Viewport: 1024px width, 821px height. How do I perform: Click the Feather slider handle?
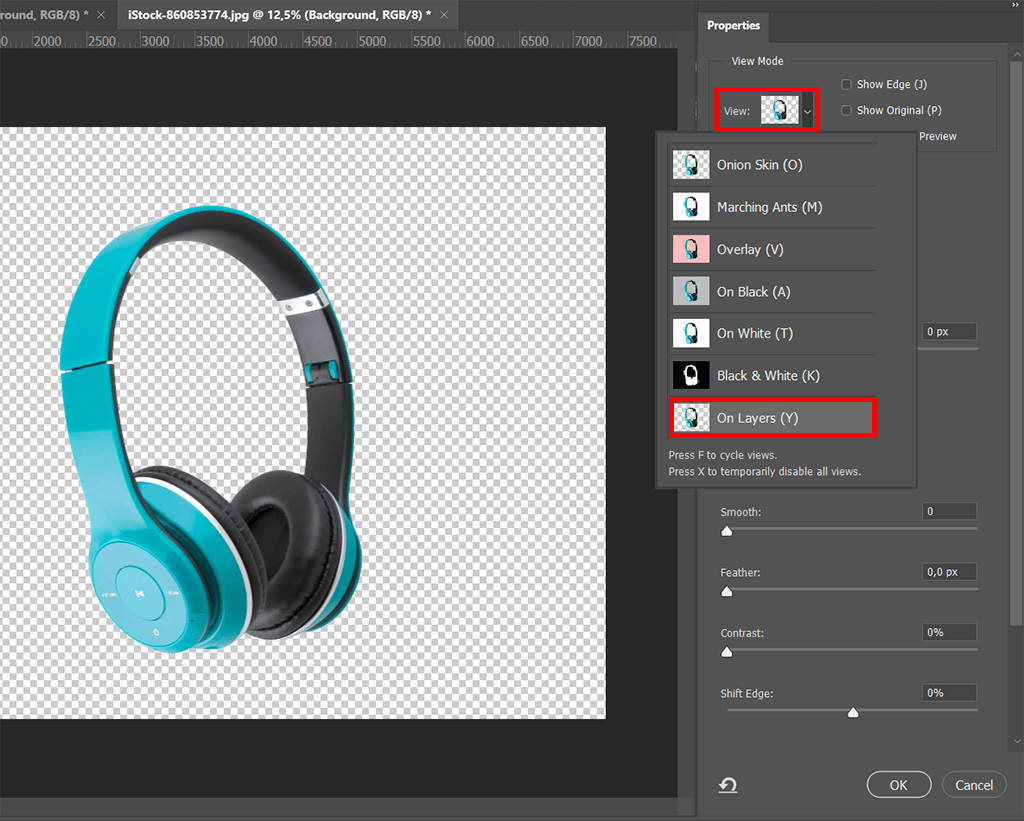(x=727, y=592)
